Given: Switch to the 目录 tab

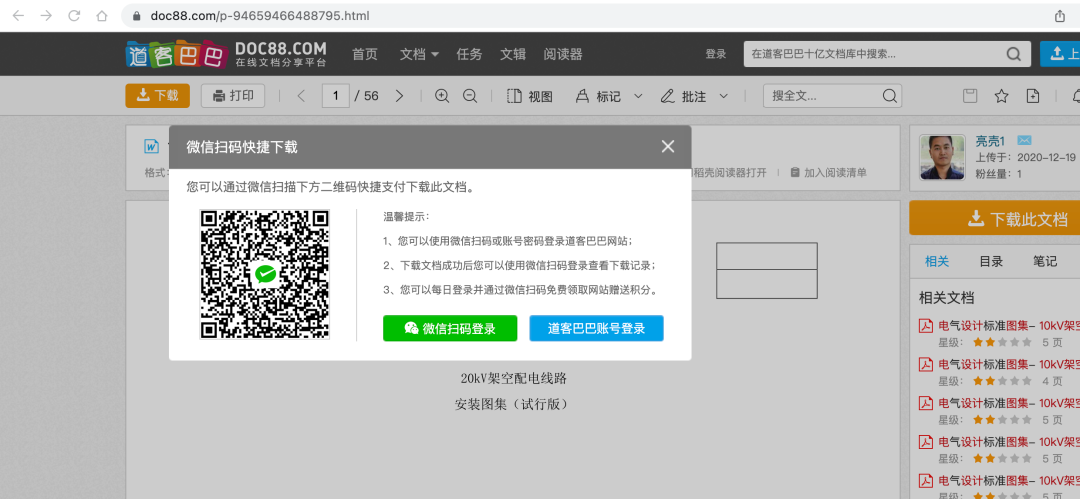Looking at the screenshot, I should pyautogui.click(x=991, y=261).
